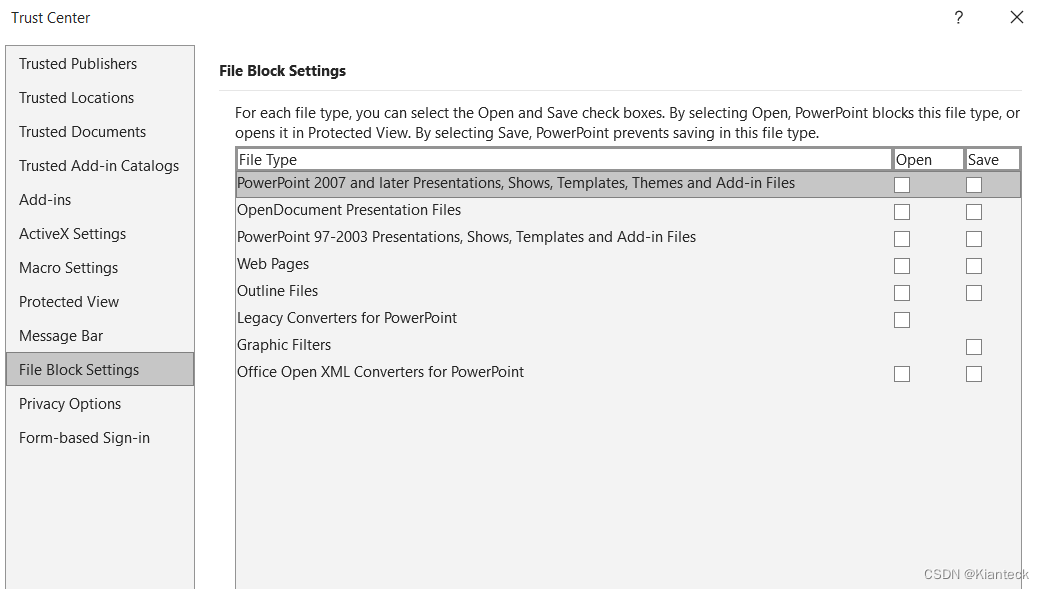Open Form-based Sign-in settings
The image size is (1044, 589).
84,437
